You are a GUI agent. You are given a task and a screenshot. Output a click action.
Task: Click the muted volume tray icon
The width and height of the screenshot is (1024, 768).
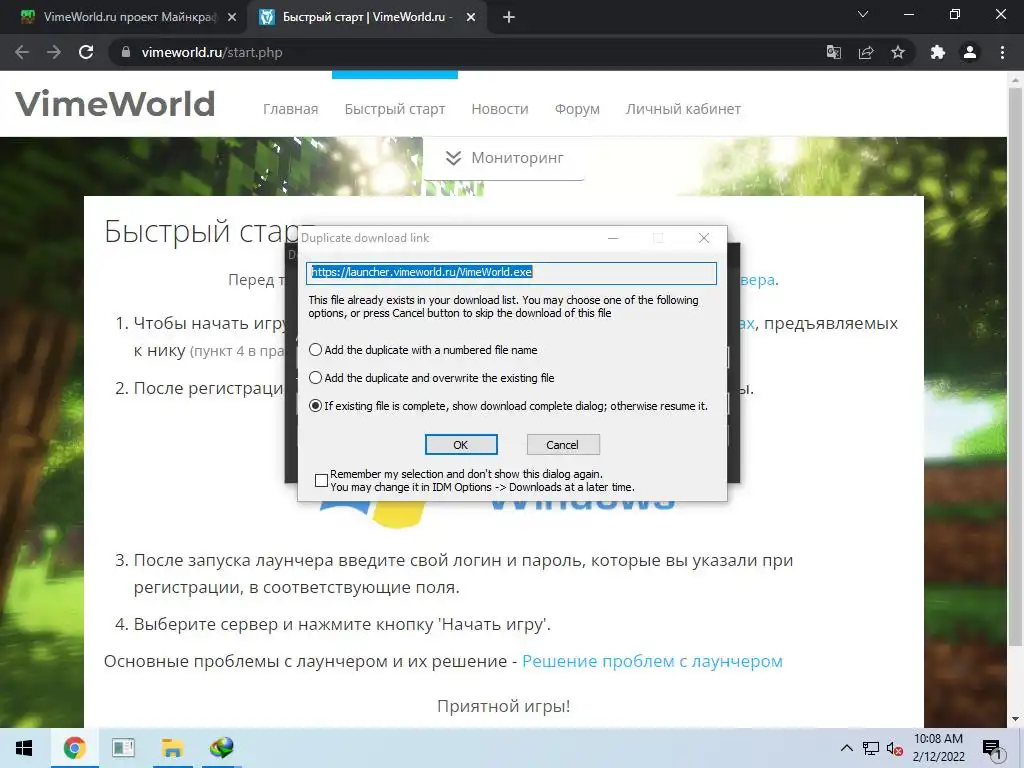[895, 748]
